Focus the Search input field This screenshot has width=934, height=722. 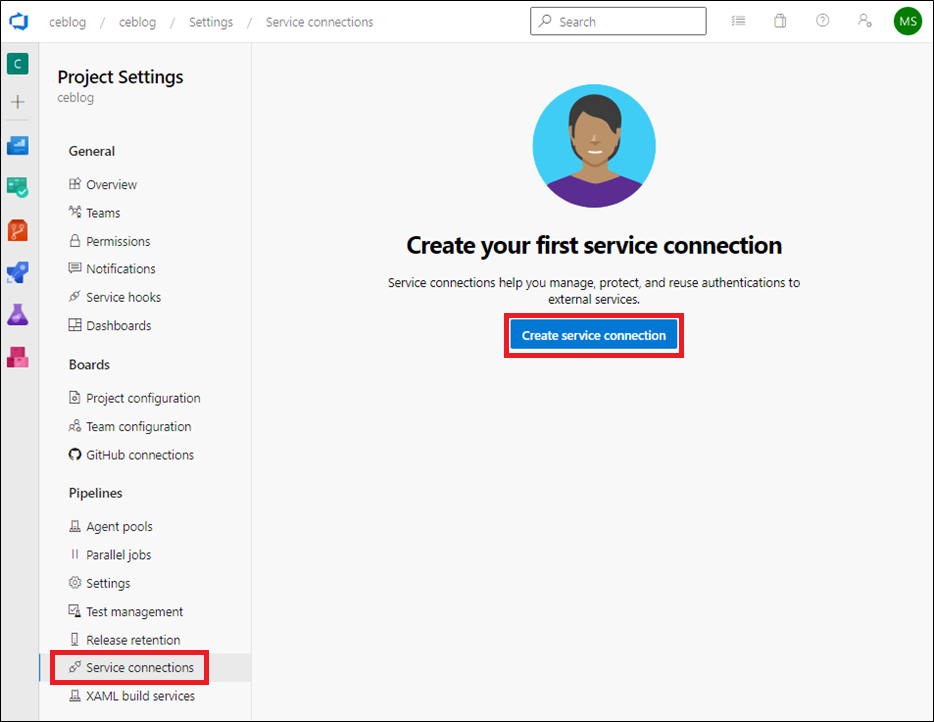coord(618,21)
